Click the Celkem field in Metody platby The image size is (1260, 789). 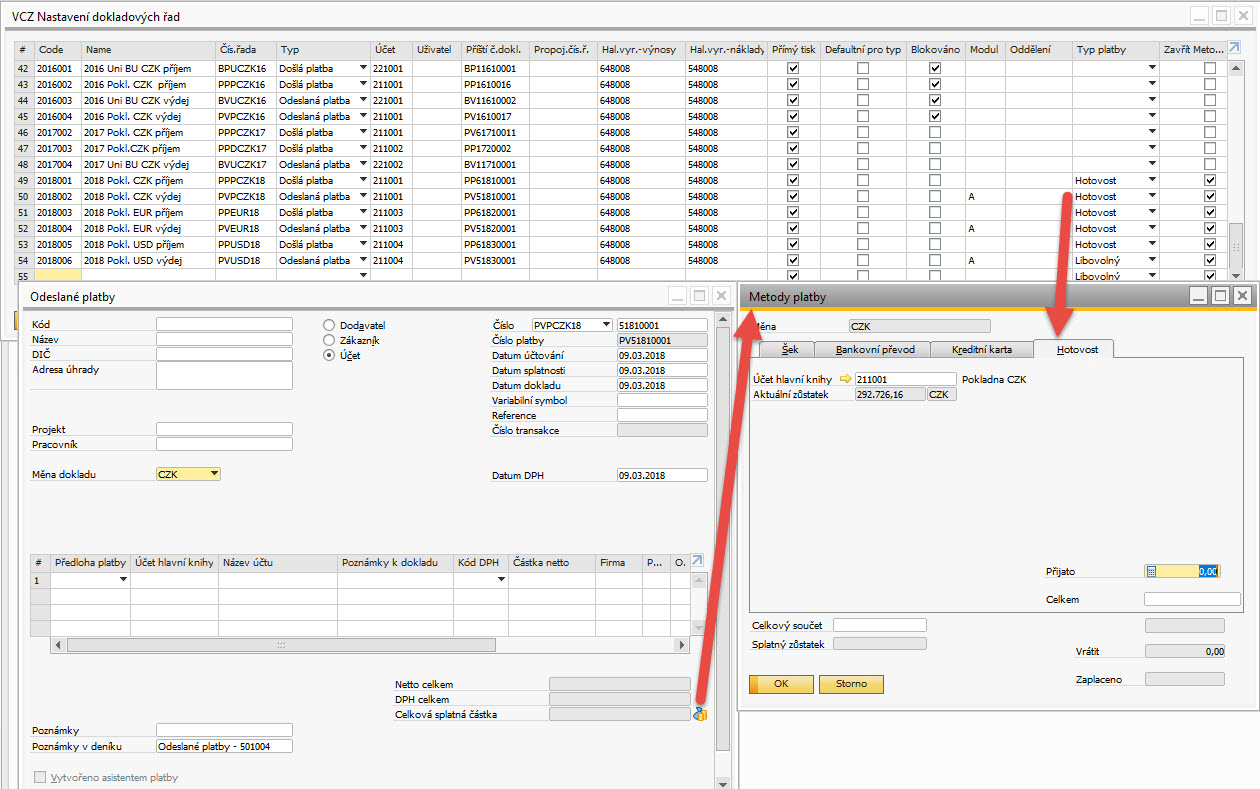1192,599
